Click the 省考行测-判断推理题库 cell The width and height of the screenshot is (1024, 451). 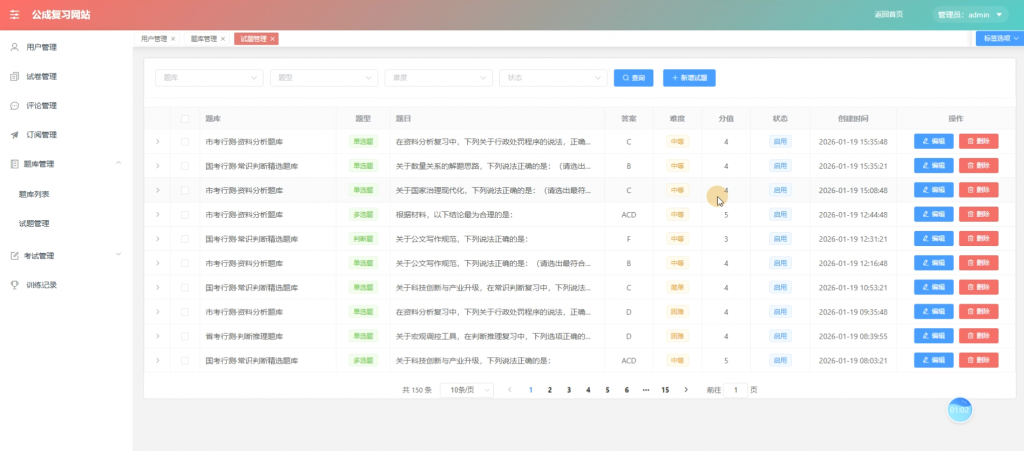pos(244,336)
